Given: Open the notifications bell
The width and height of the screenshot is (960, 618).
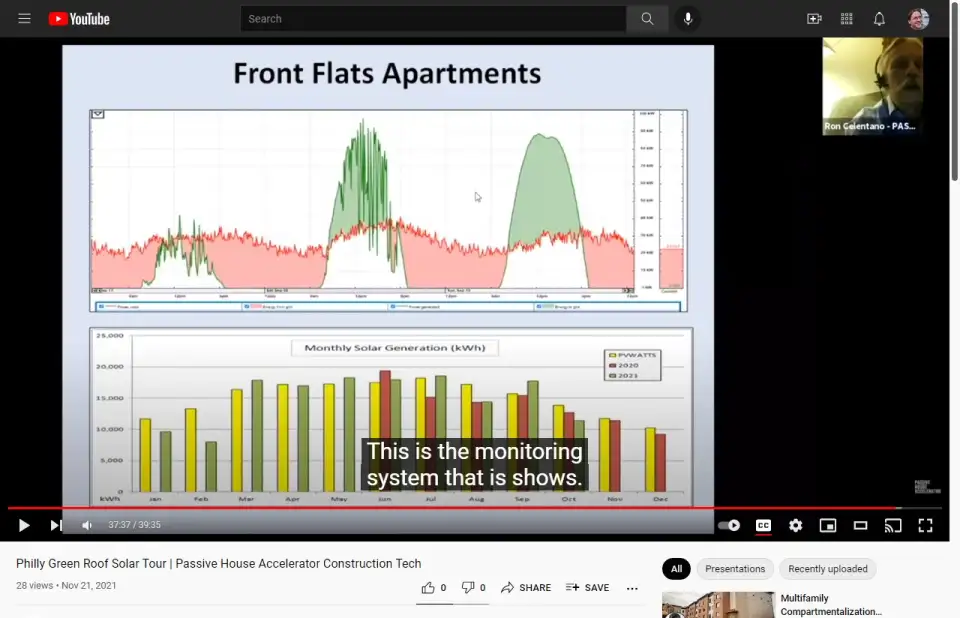Looking at the screenshot, I should pos(879,19).
